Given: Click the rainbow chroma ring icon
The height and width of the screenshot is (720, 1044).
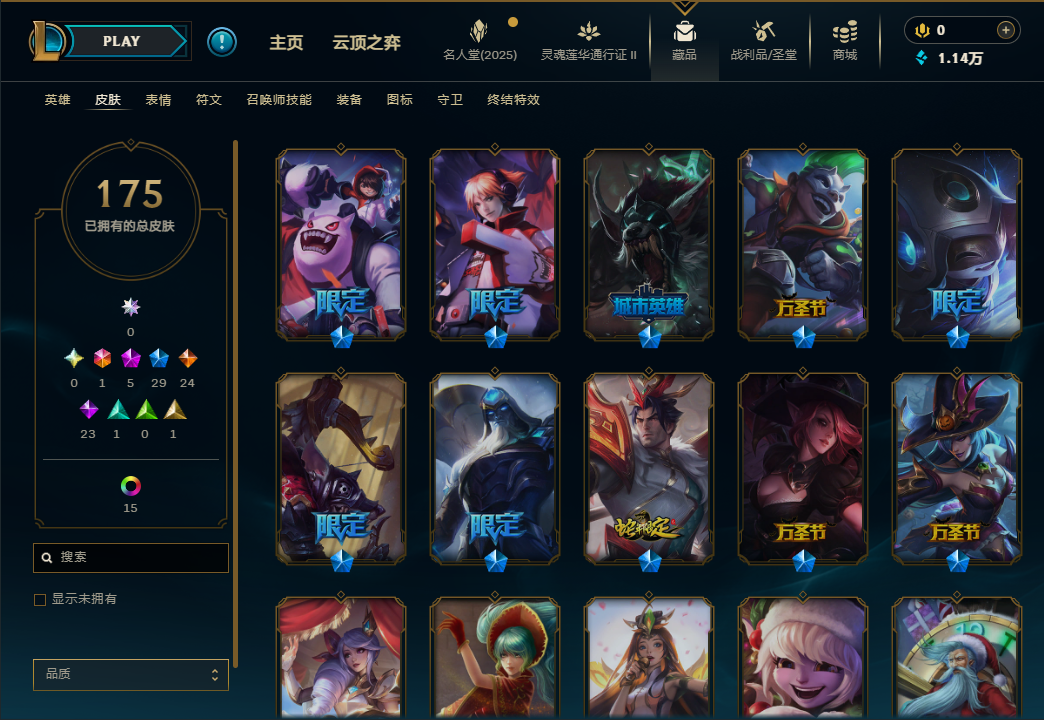Looking at the screenshot, I should [130, 486].
